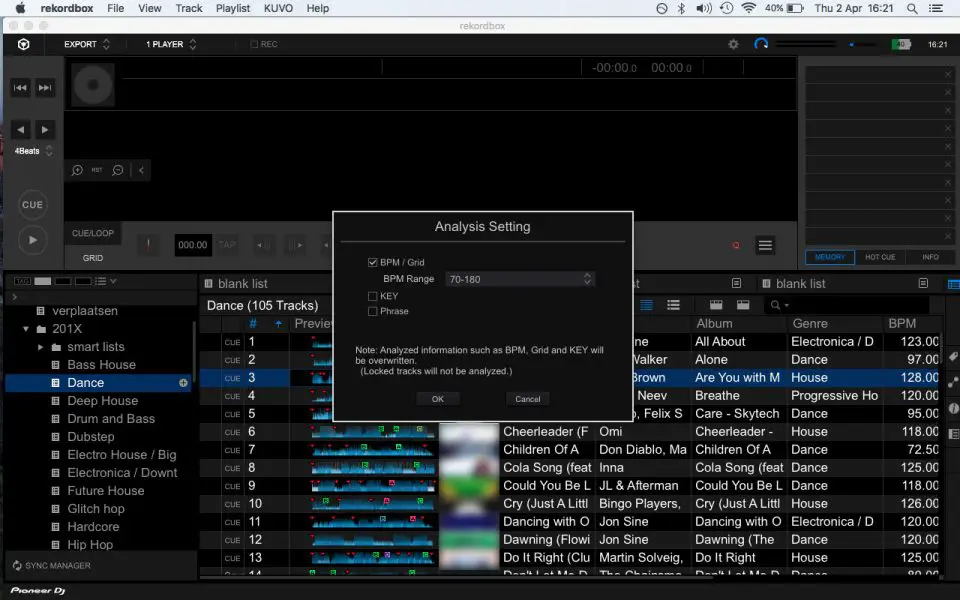This screenshot has width=960, height=600.
Task: Open the Track menu
Action: point(189,9)
